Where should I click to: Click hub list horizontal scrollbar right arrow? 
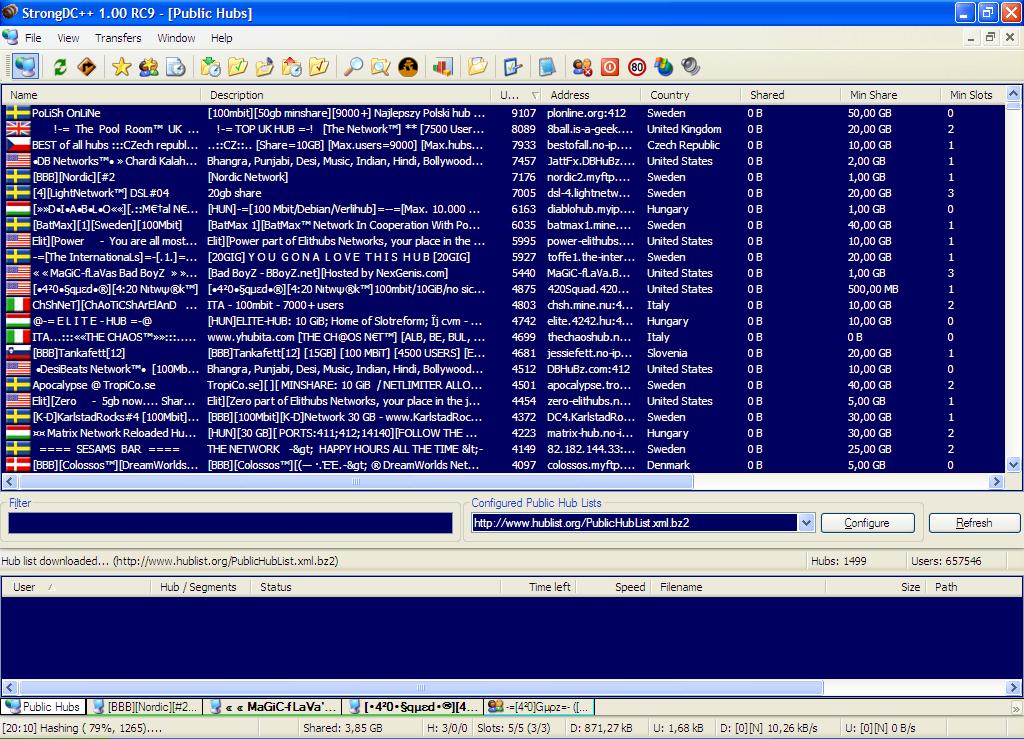tap(996, 482)
